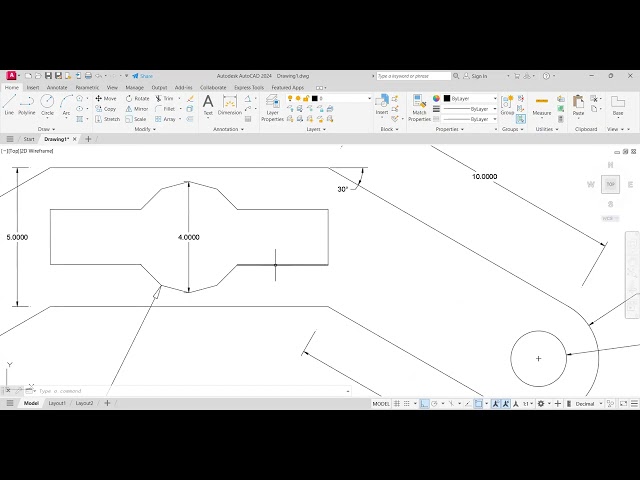Expand the Utilities panel
The image size is (640, 480).
tap(547, 129)
